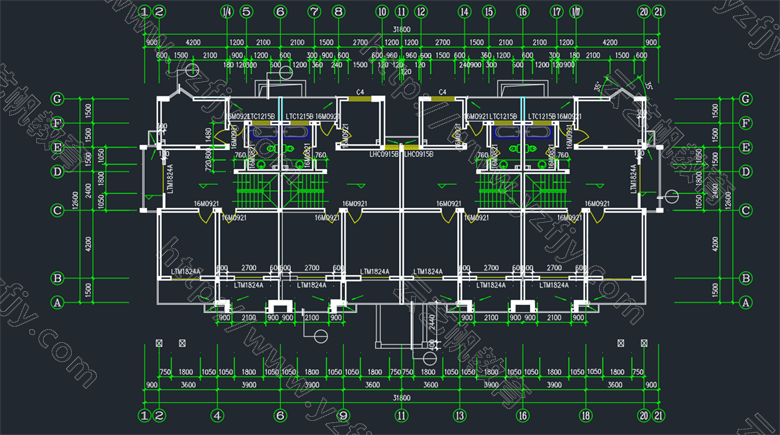Pick axis bubble D on the right side
Screen dimensions: 780x435
(745, 172)
